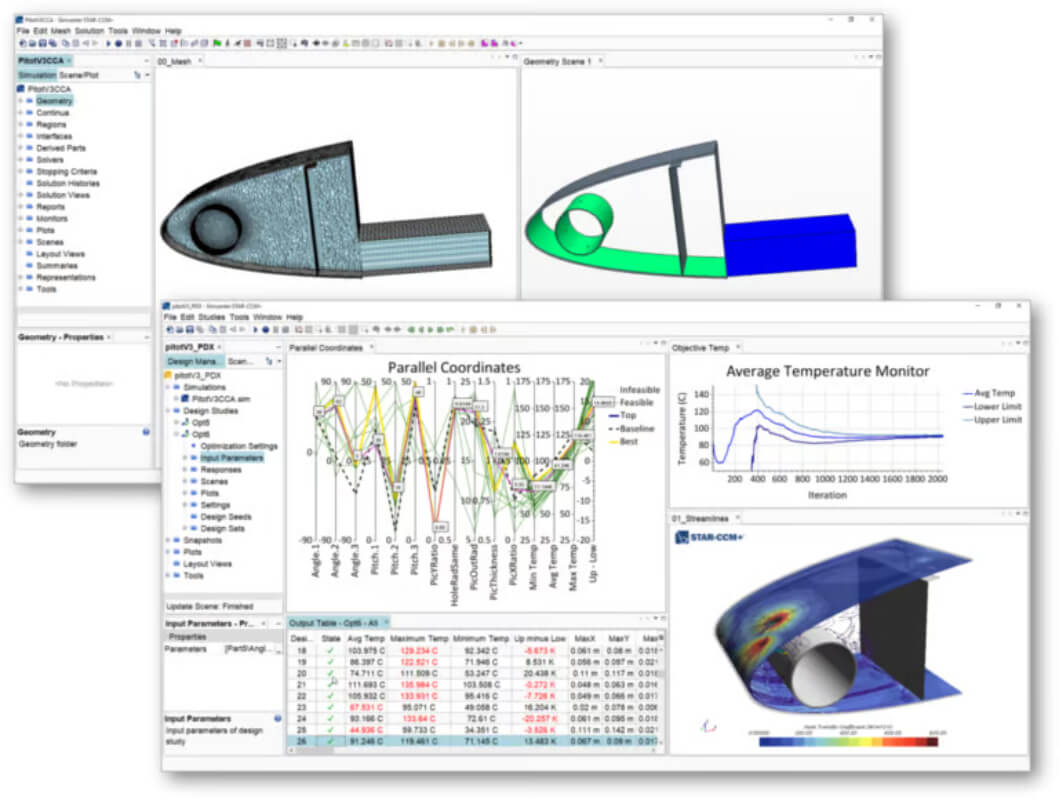The width and height of the screenshot is (1059, 800).
Task: Switch to the Scene/Plot tab
Action: [79, 75]
